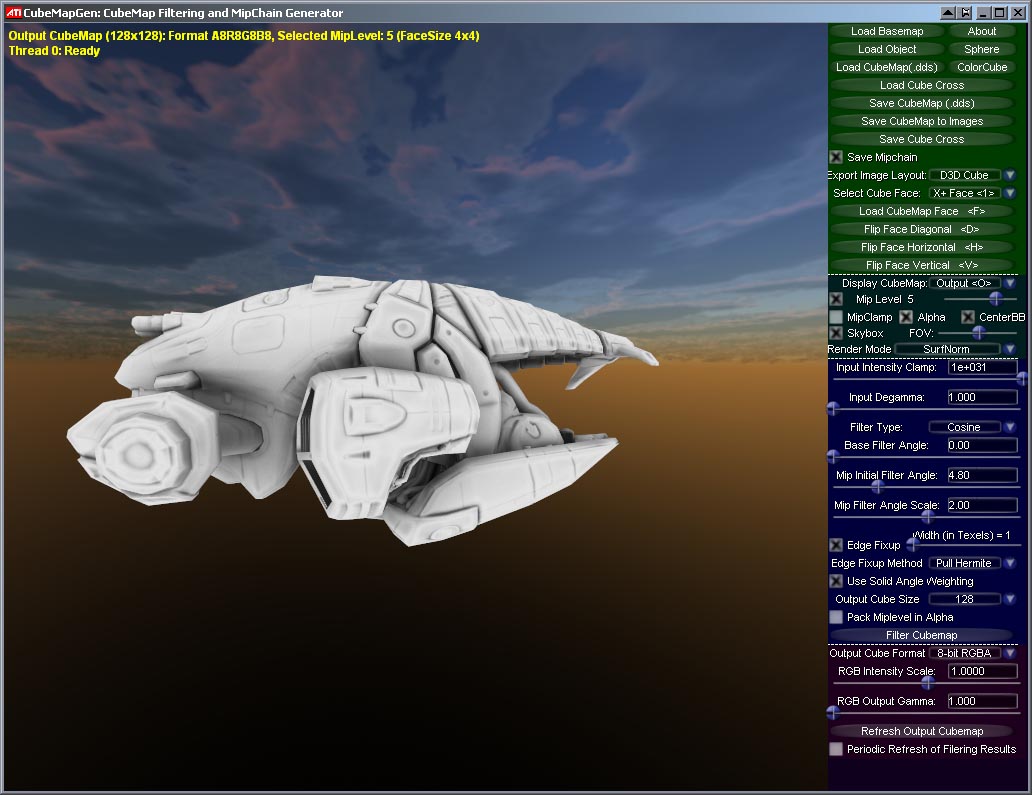This screenshot has width=1032, height=795.
Task: Click Save CubeMap to Images
Action: tap(921, 121)
